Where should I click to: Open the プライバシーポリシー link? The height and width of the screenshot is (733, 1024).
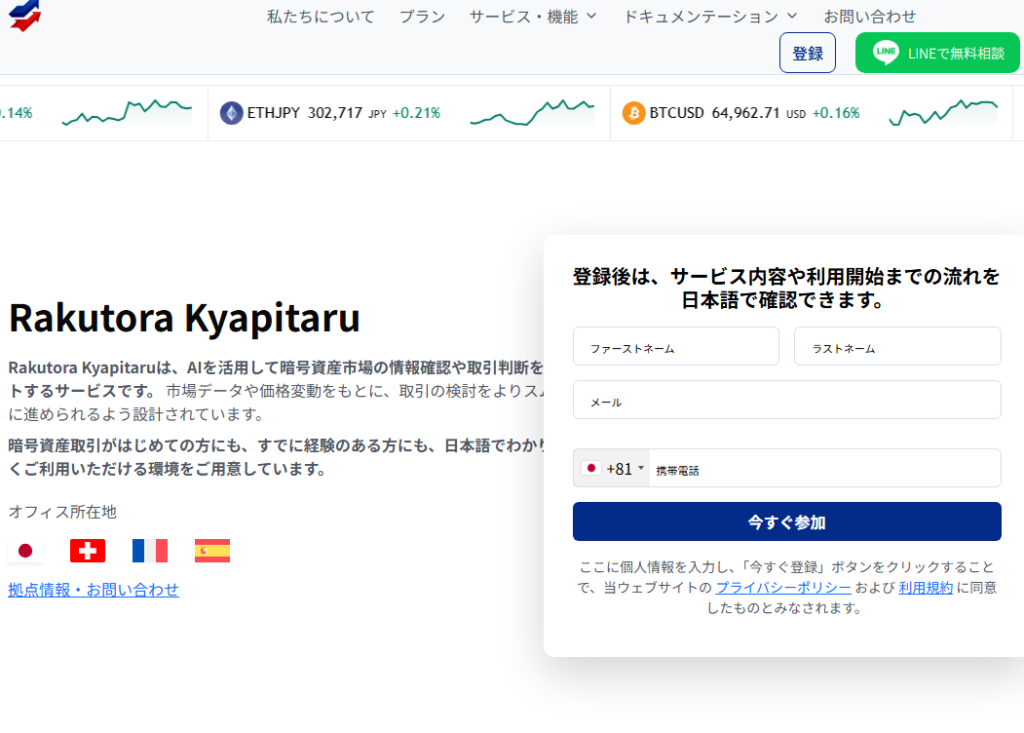click(783, 587)
